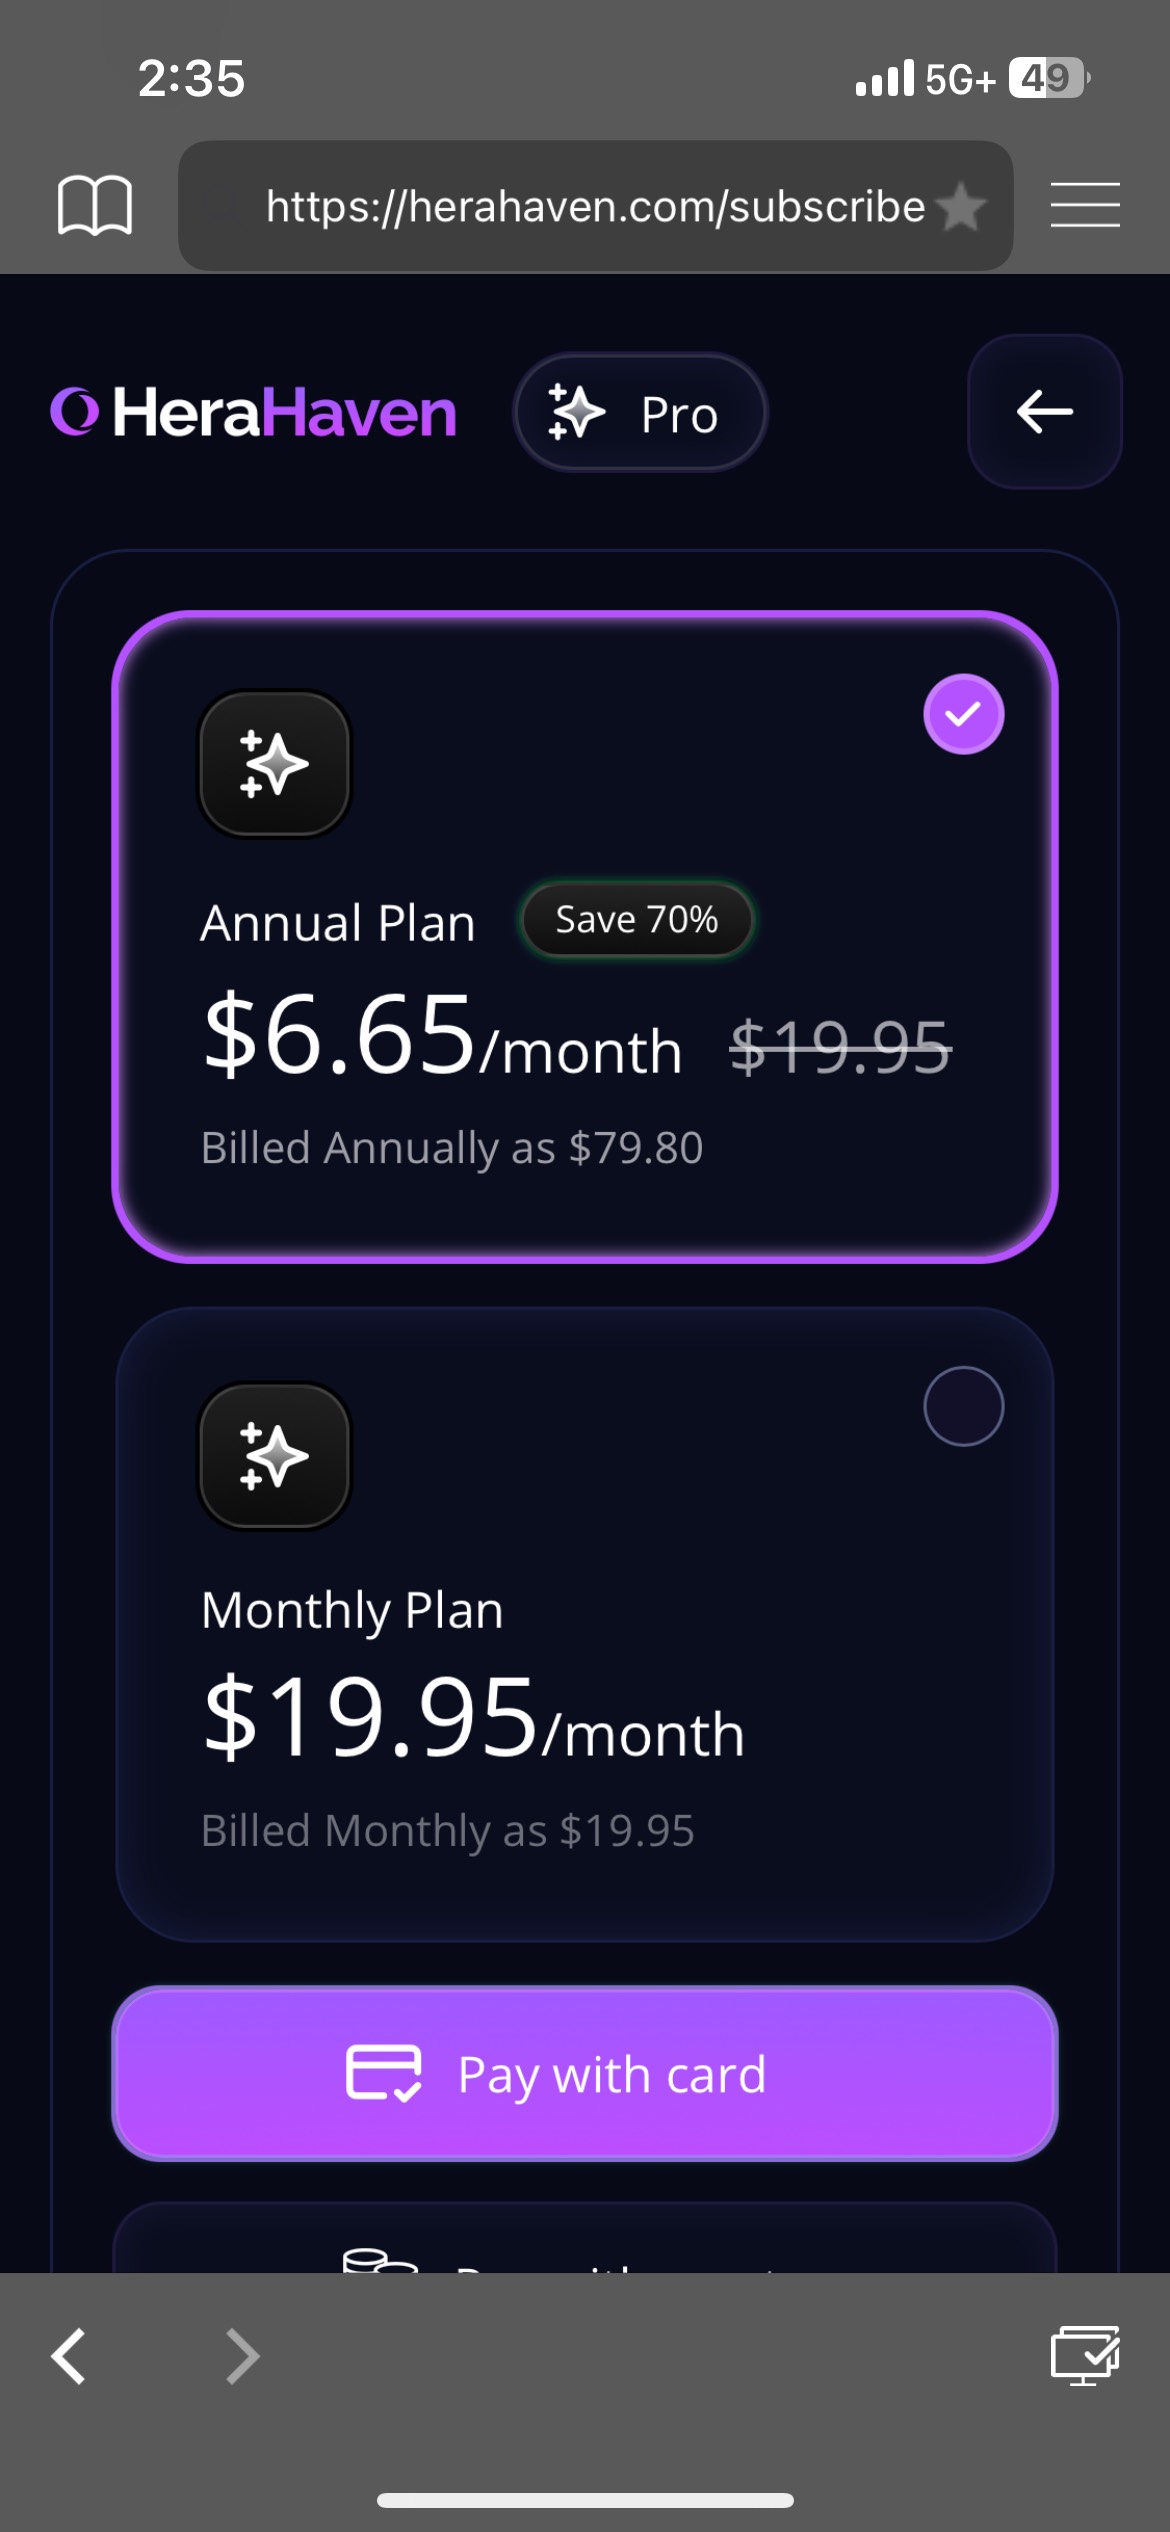Select the Monthly Plan radio circle
The width and height of the screenshot is (1170, 2532).
click(963, 1406)
